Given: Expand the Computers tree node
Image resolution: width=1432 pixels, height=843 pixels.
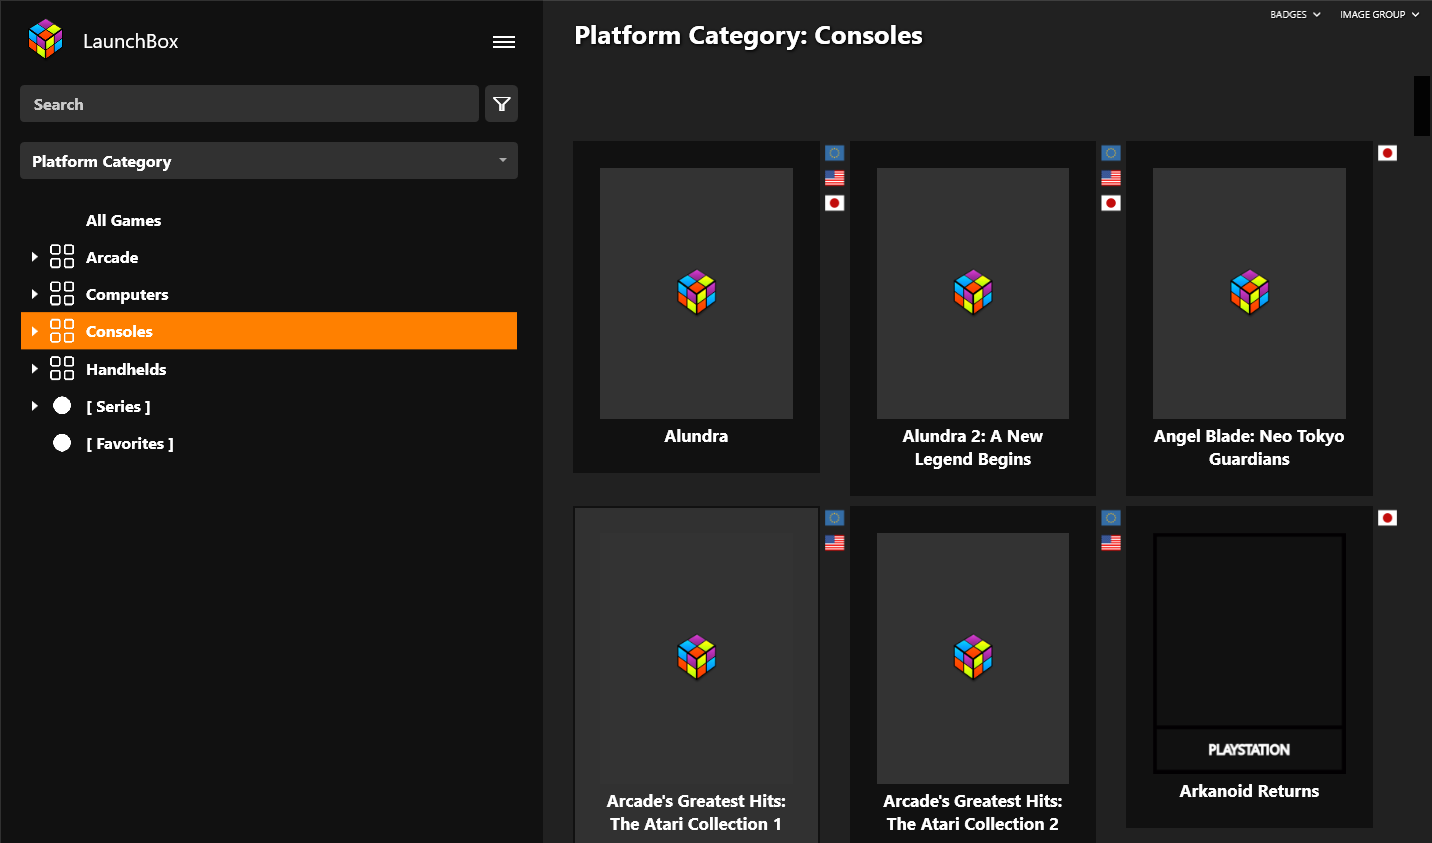Looking at the screenshot, I should pos(34,294).
